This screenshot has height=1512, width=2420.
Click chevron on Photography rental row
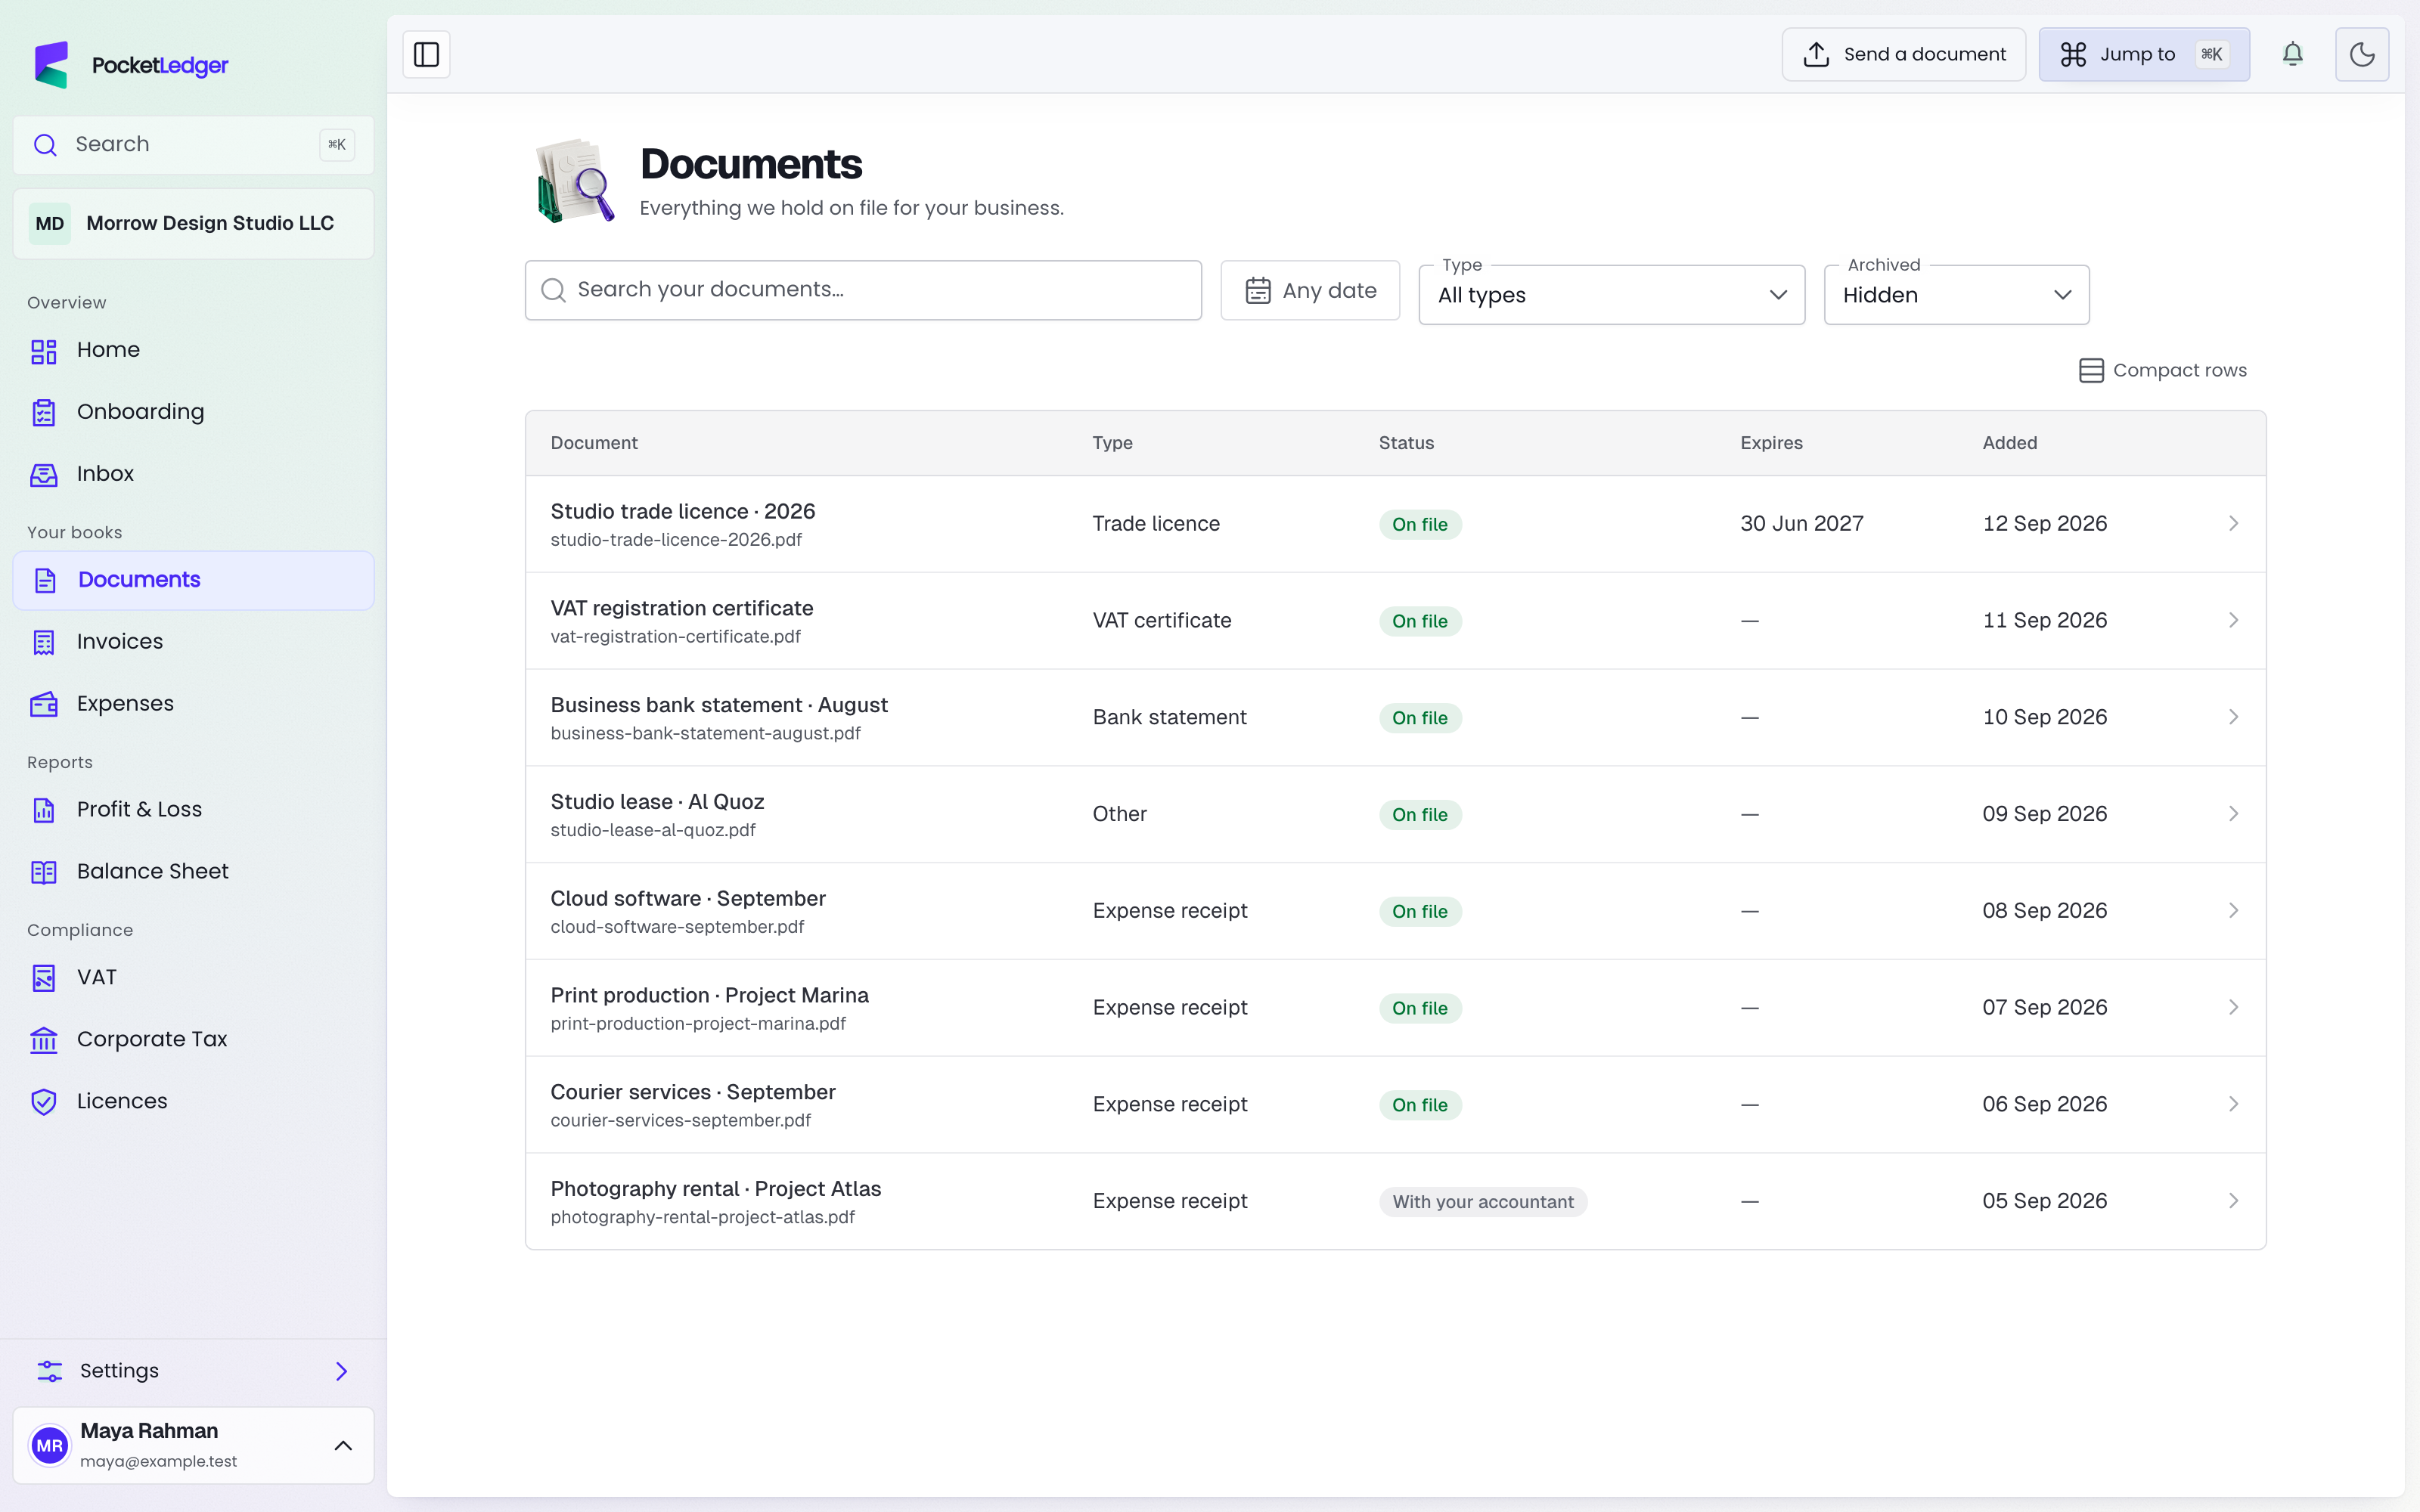tap(2233, 1201)
